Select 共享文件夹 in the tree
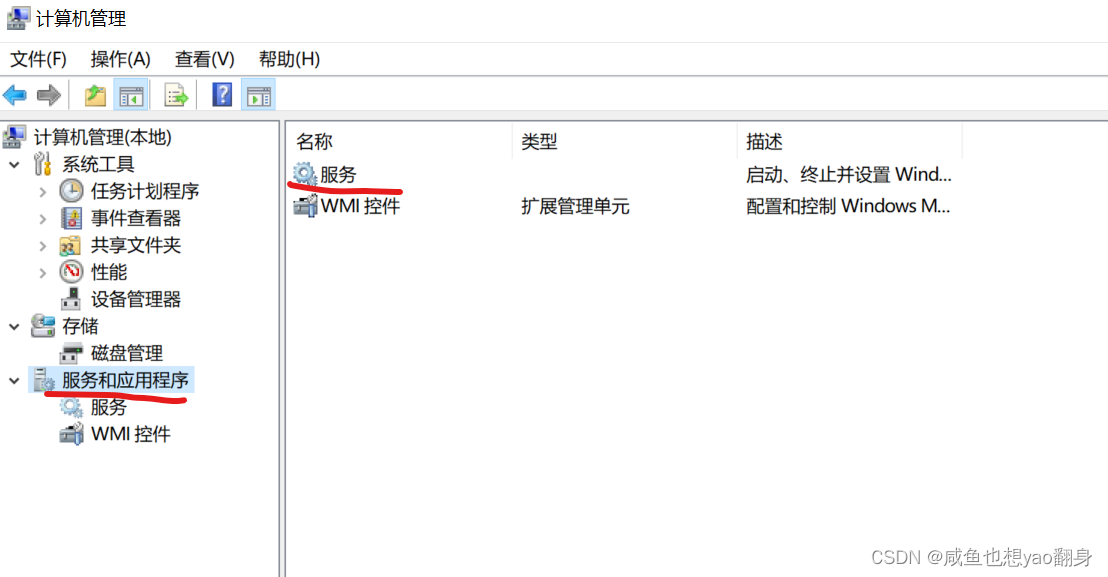The height and width of the screenshot is (577, 1108). [x=136, y=245]
